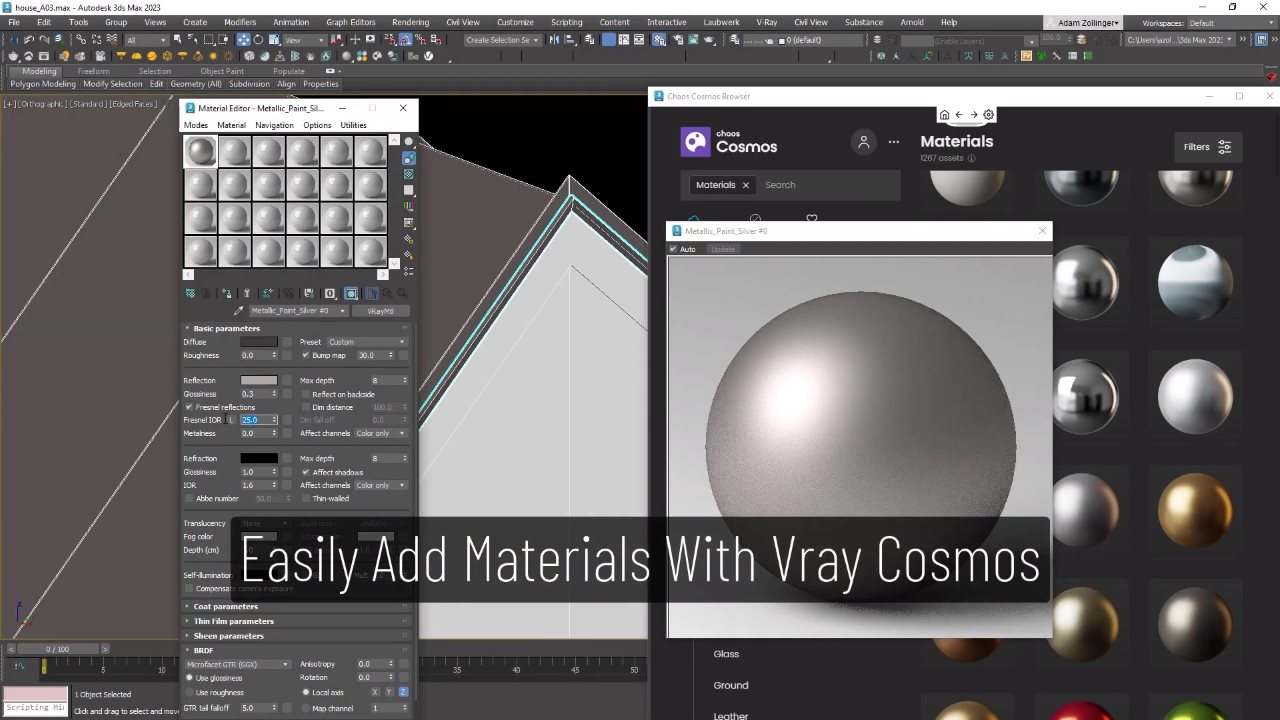Screen dimensions: 1280x720
Task: Open Cosmos Filters button
Action: [1207, 147]
